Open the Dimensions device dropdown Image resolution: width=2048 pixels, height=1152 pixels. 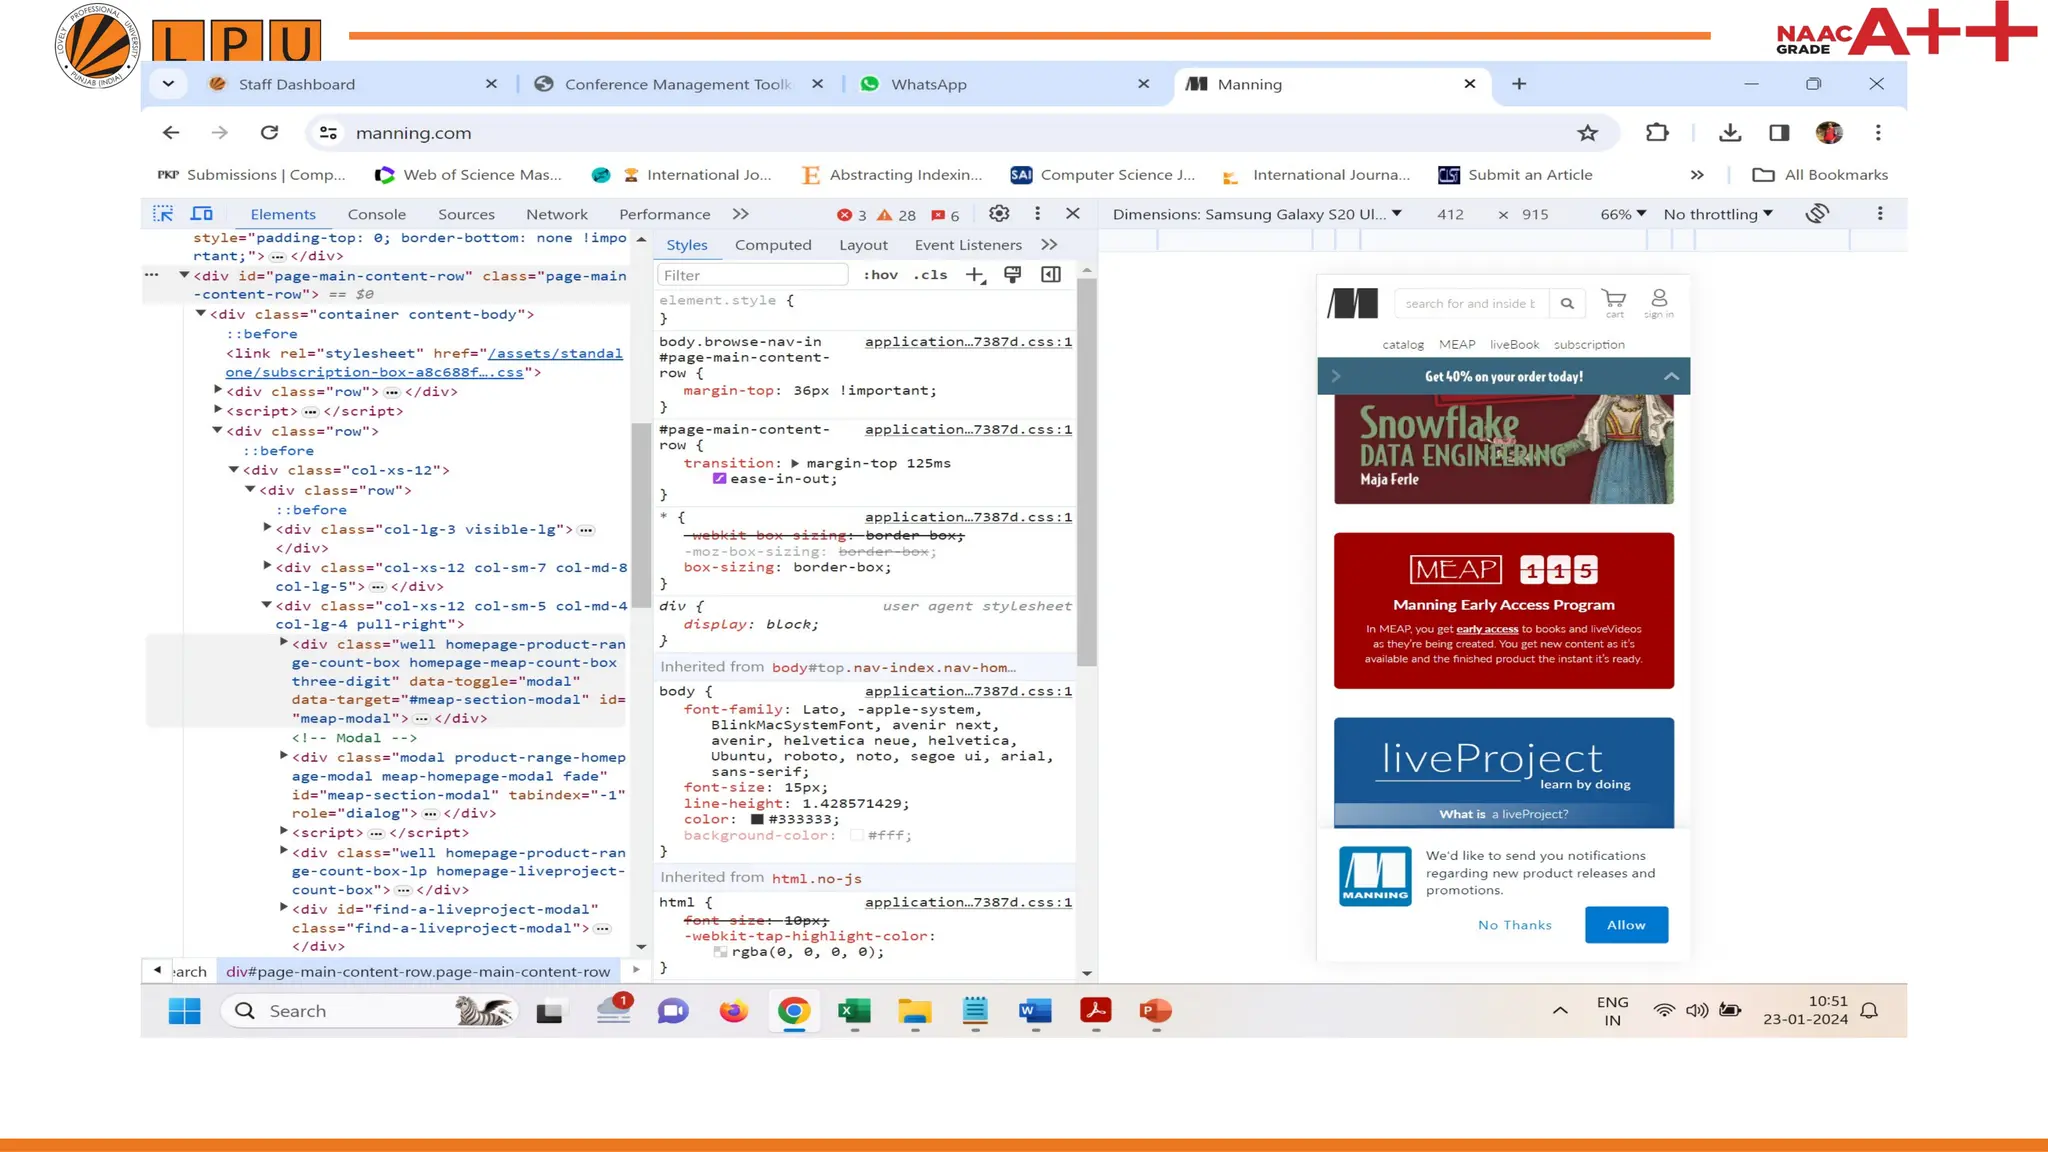click(1257, 214)
